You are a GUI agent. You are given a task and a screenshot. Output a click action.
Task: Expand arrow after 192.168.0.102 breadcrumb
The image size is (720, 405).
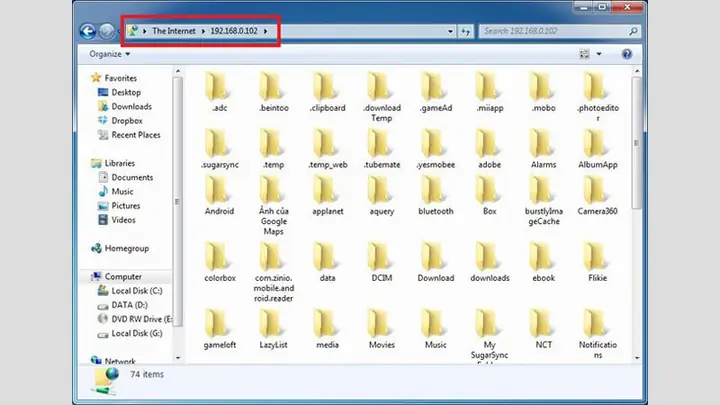(x=265, y=31)
